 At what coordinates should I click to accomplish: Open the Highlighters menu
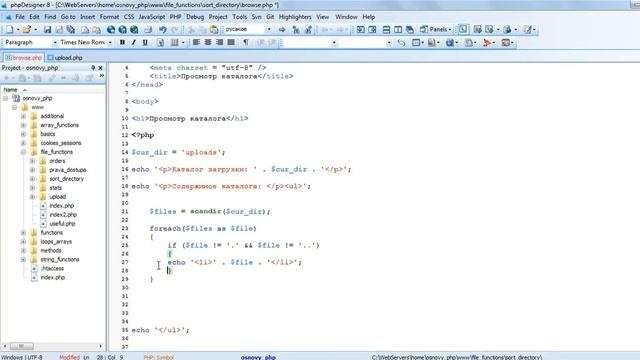point(295,17)
